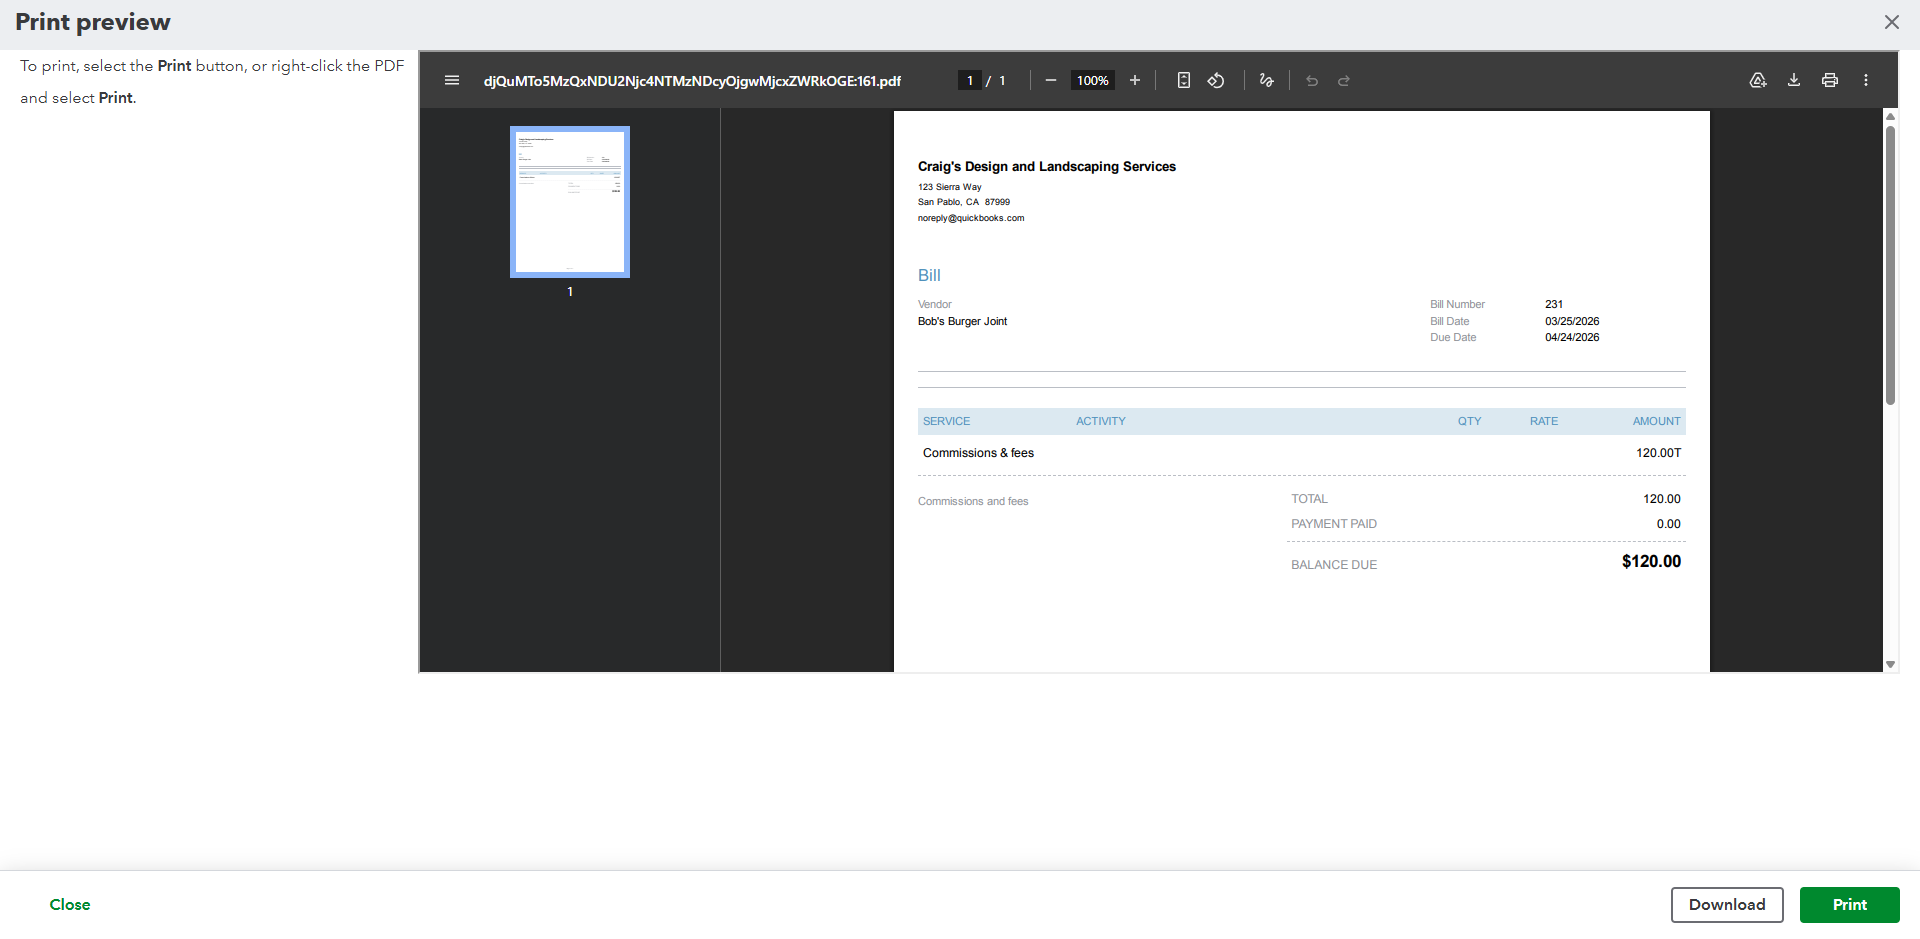Viewport: 1920px width, 939px height.
Task: Click the PDF toolbar printer icon
Action: [x=1830, y=80]
